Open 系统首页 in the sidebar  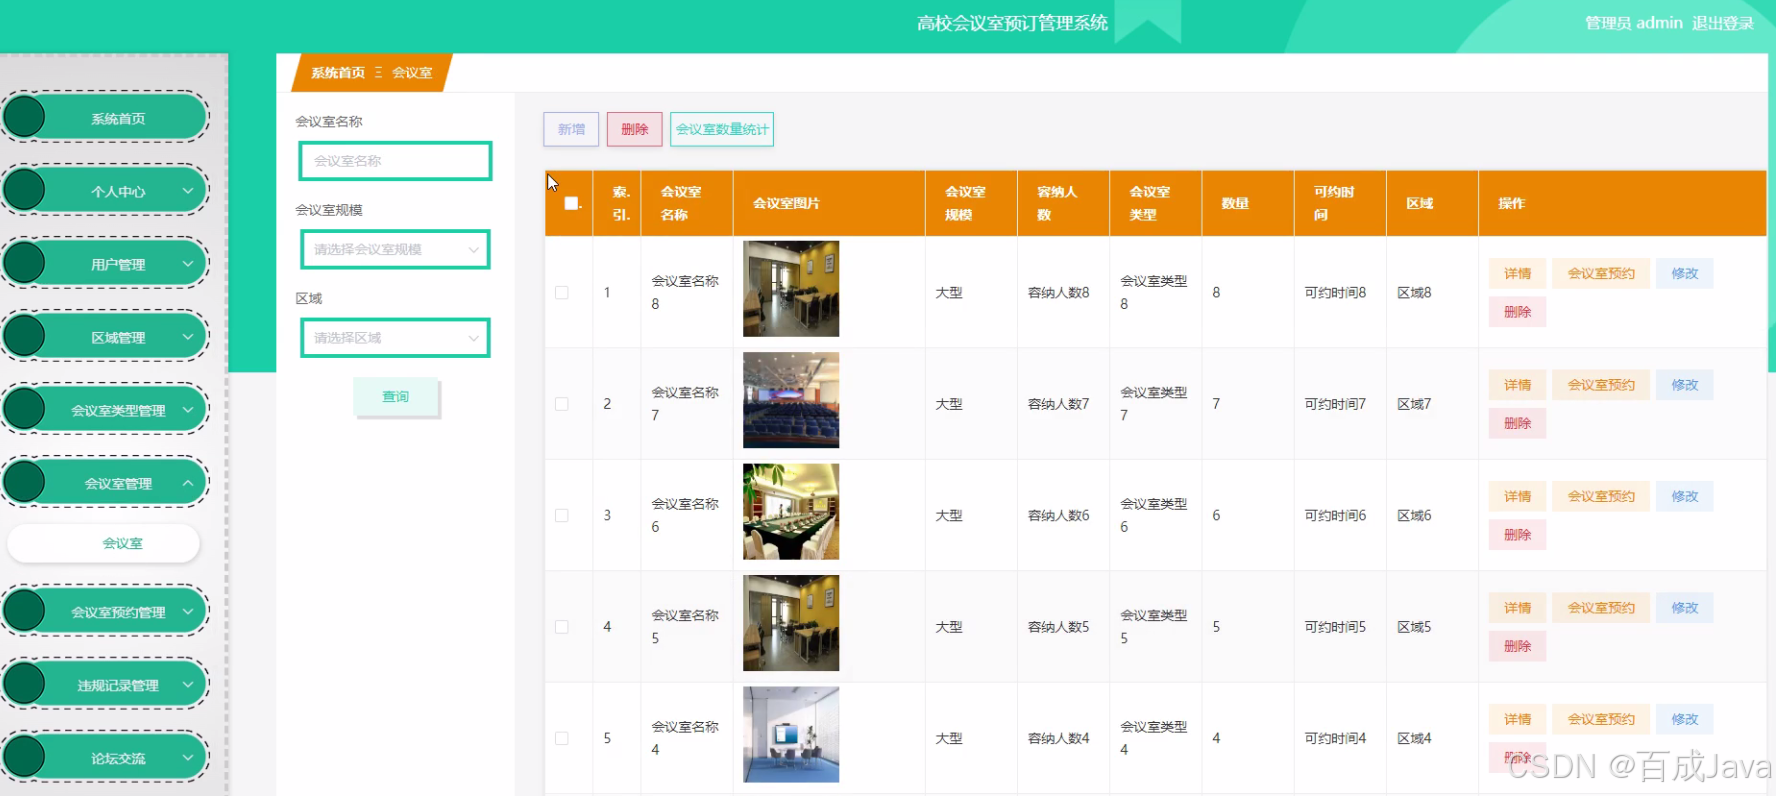(106, 118)
